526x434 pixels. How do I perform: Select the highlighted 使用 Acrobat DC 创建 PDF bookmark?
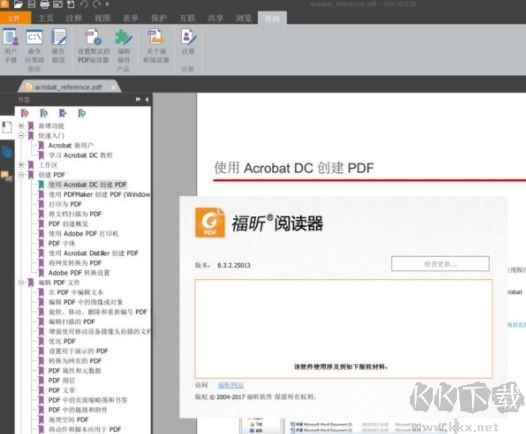click(x=87, y=184)
